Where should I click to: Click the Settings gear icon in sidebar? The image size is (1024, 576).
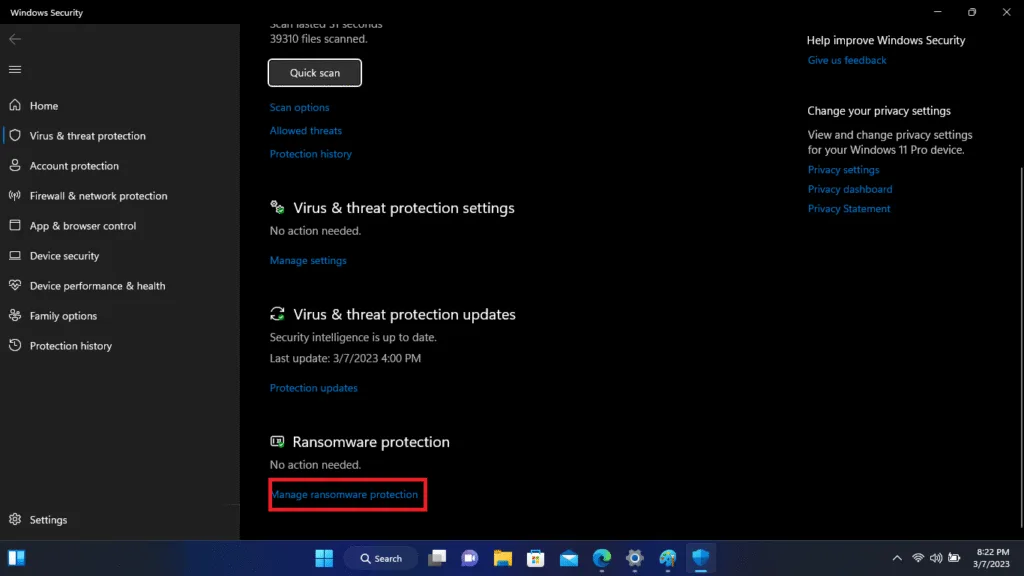click(15, 519)
